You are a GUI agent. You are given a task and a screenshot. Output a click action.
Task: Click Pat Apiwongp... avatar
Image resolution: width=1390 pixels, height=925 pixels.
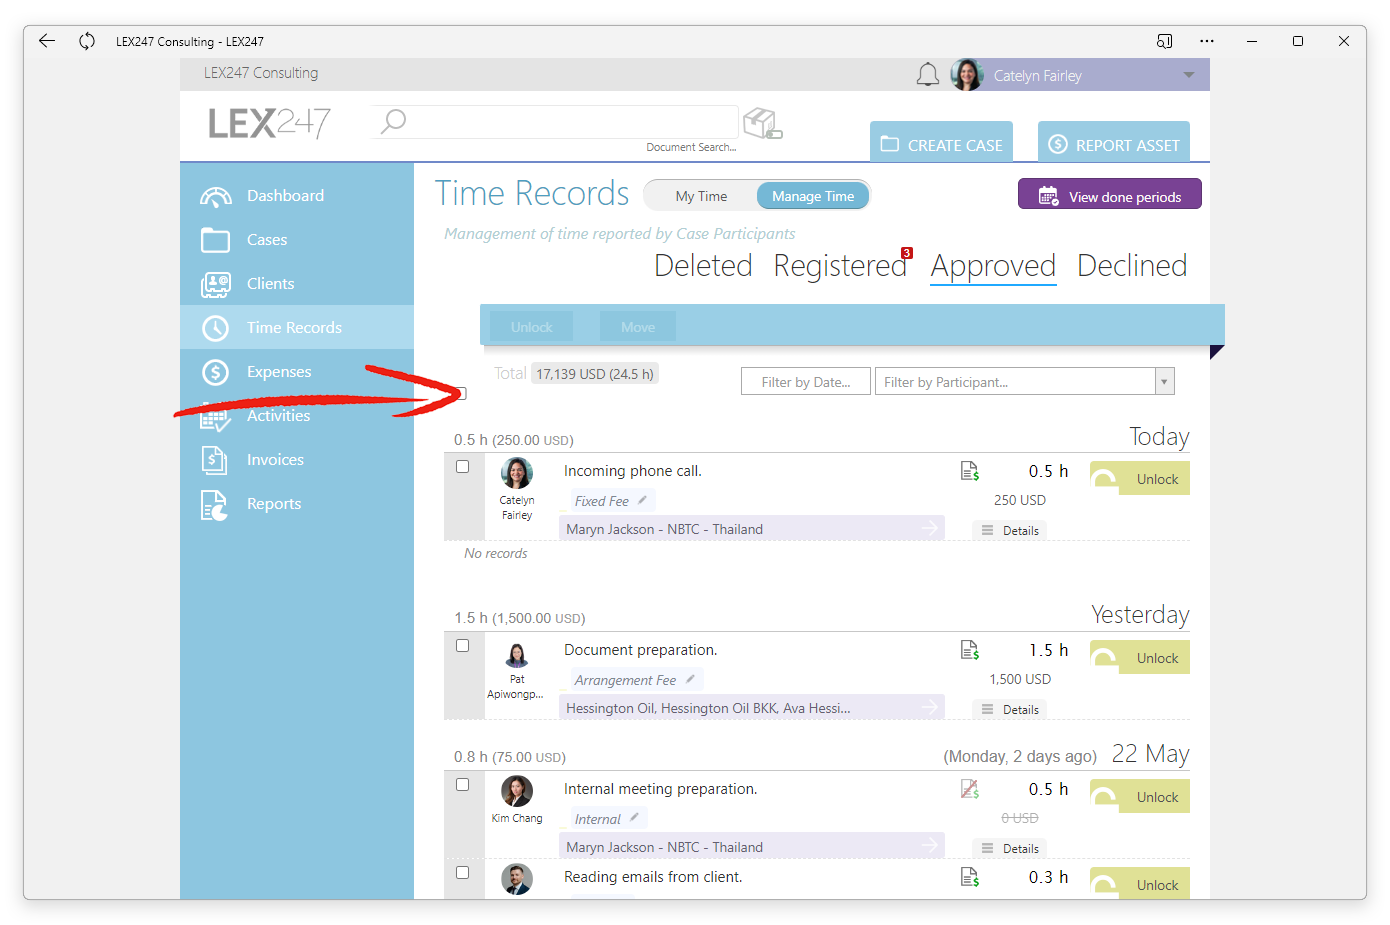[517, 655]
